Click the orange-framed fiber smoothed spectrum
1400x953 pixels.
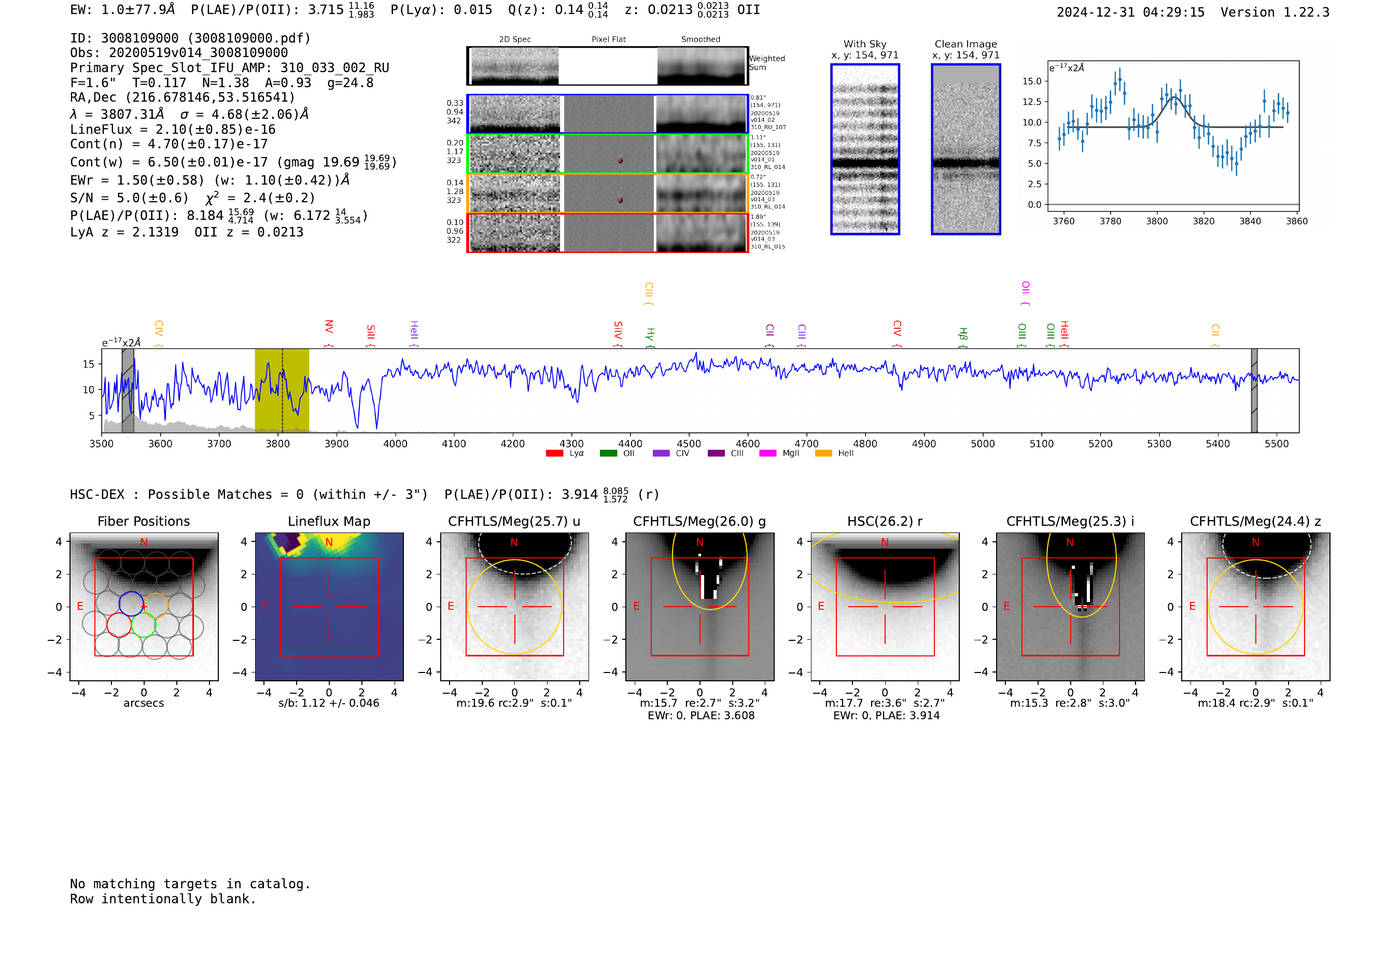point(701,193)
